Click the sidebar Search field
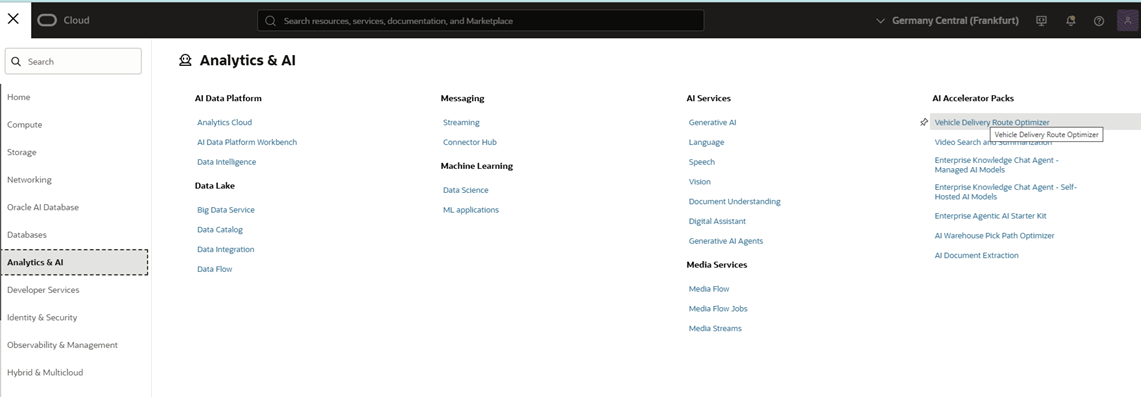 pos(73,62)
